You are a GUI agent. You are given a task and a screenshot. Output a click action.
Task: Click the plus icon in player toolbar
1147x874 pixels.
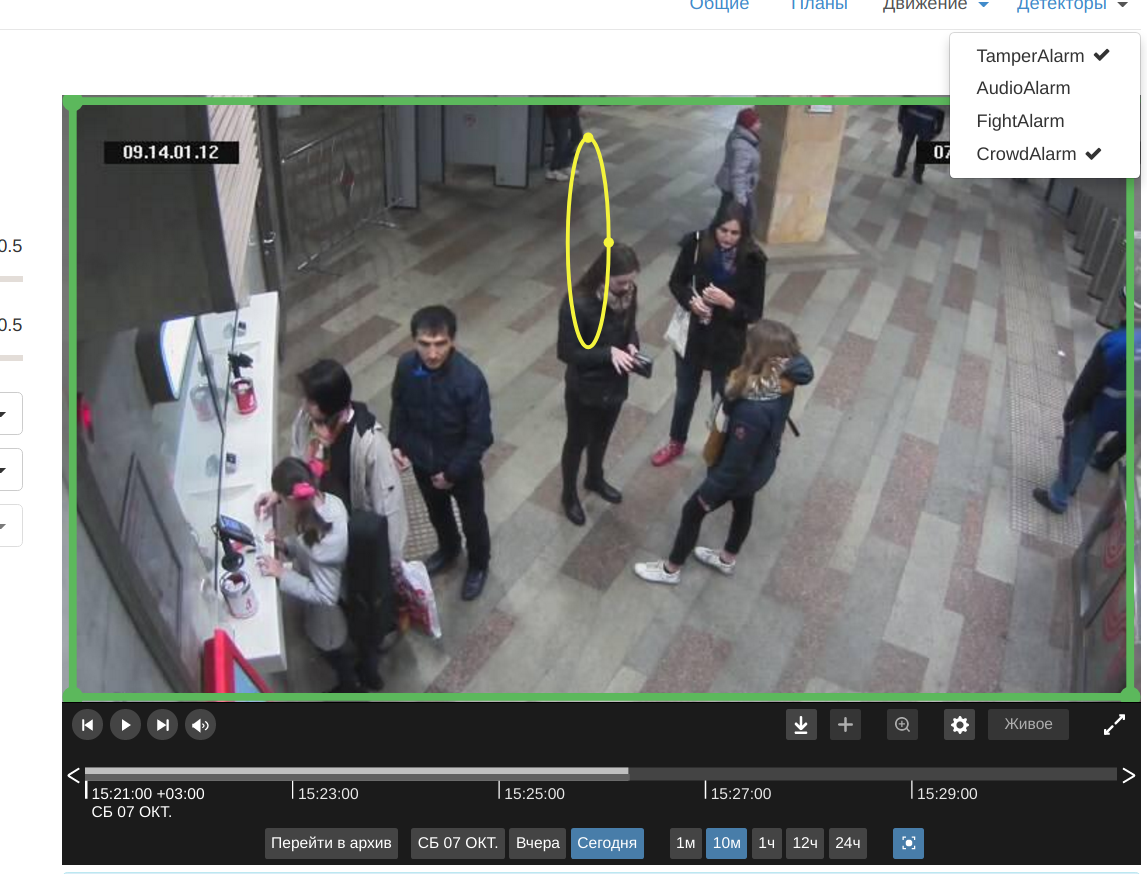click(845, 725)
